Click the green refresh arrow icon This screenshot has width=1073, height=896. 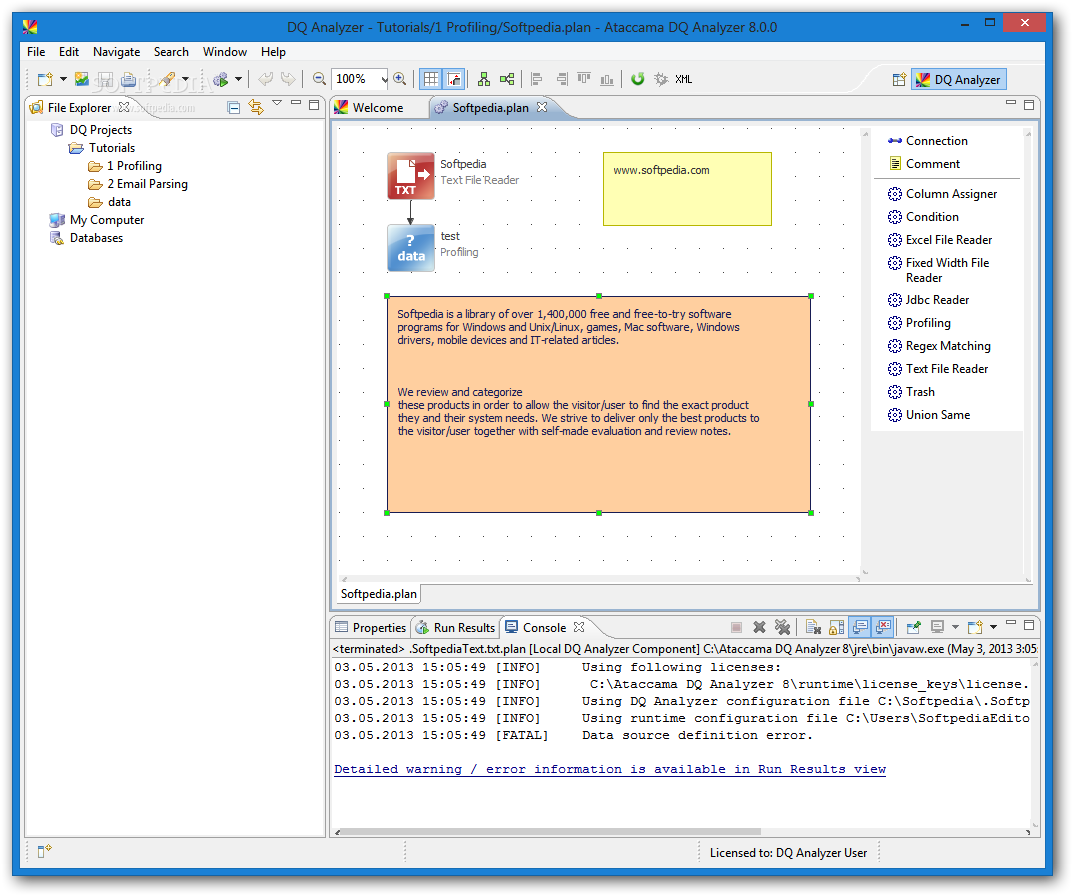[x=638, y=79]
